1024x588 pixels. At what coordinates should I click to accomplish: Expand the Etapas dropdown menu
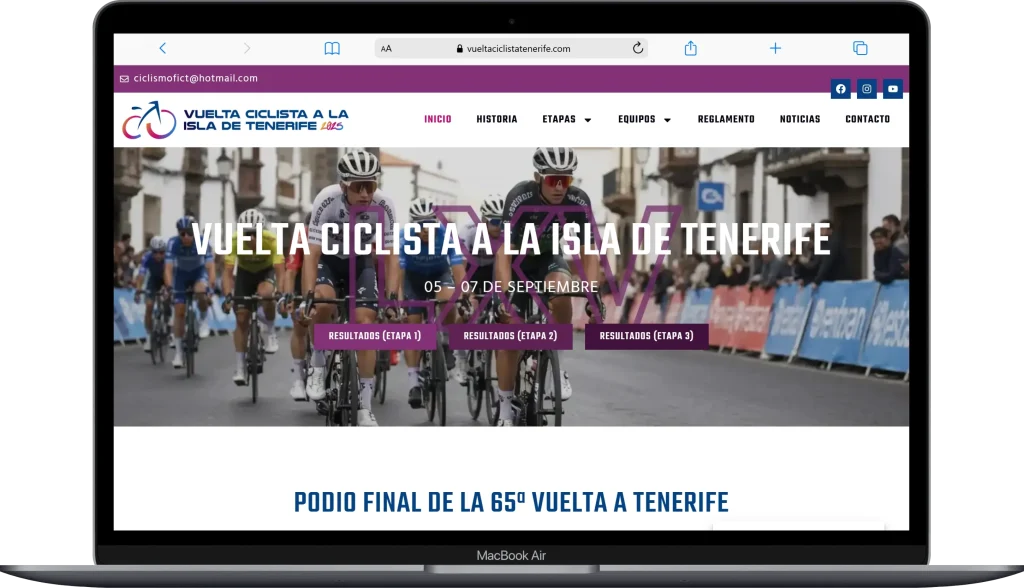567,119
